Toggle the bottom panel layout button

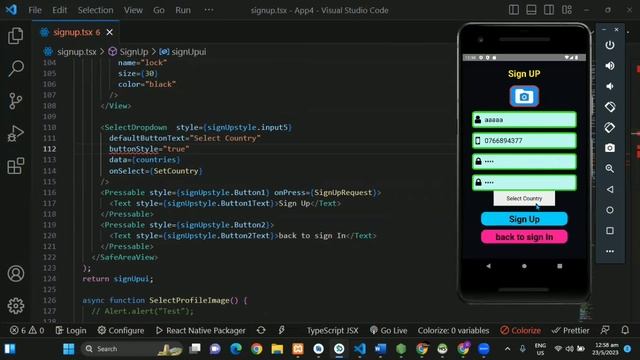tap(531, 10)
